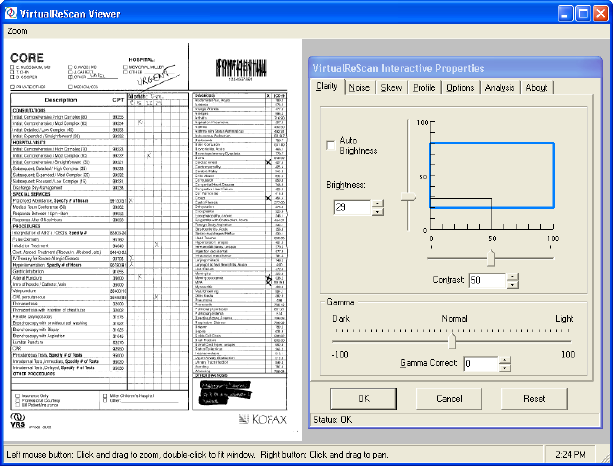
Task: Open the Zoom menu
Action: point(17,31)
